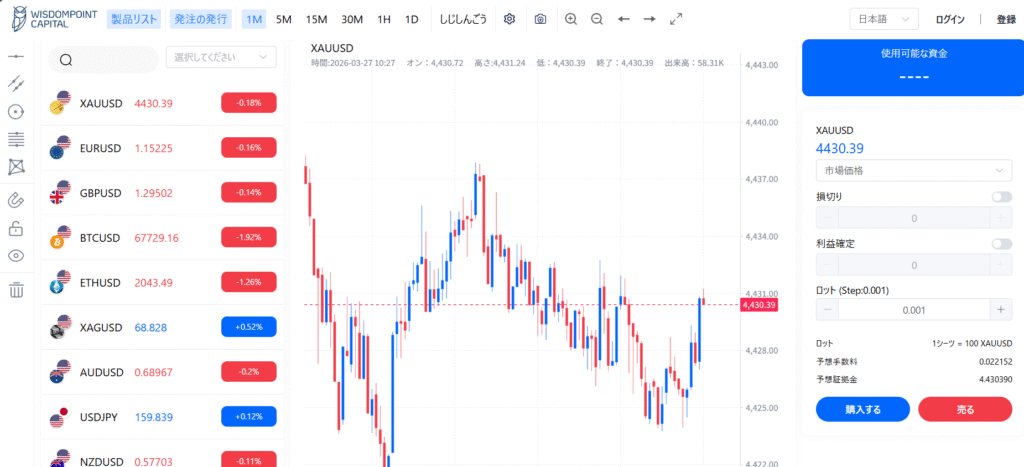This screenshot has width=1024, height=467.
Task: Increase lot size with plus button
Action: pyautogui.click(x=1000, y=310)
